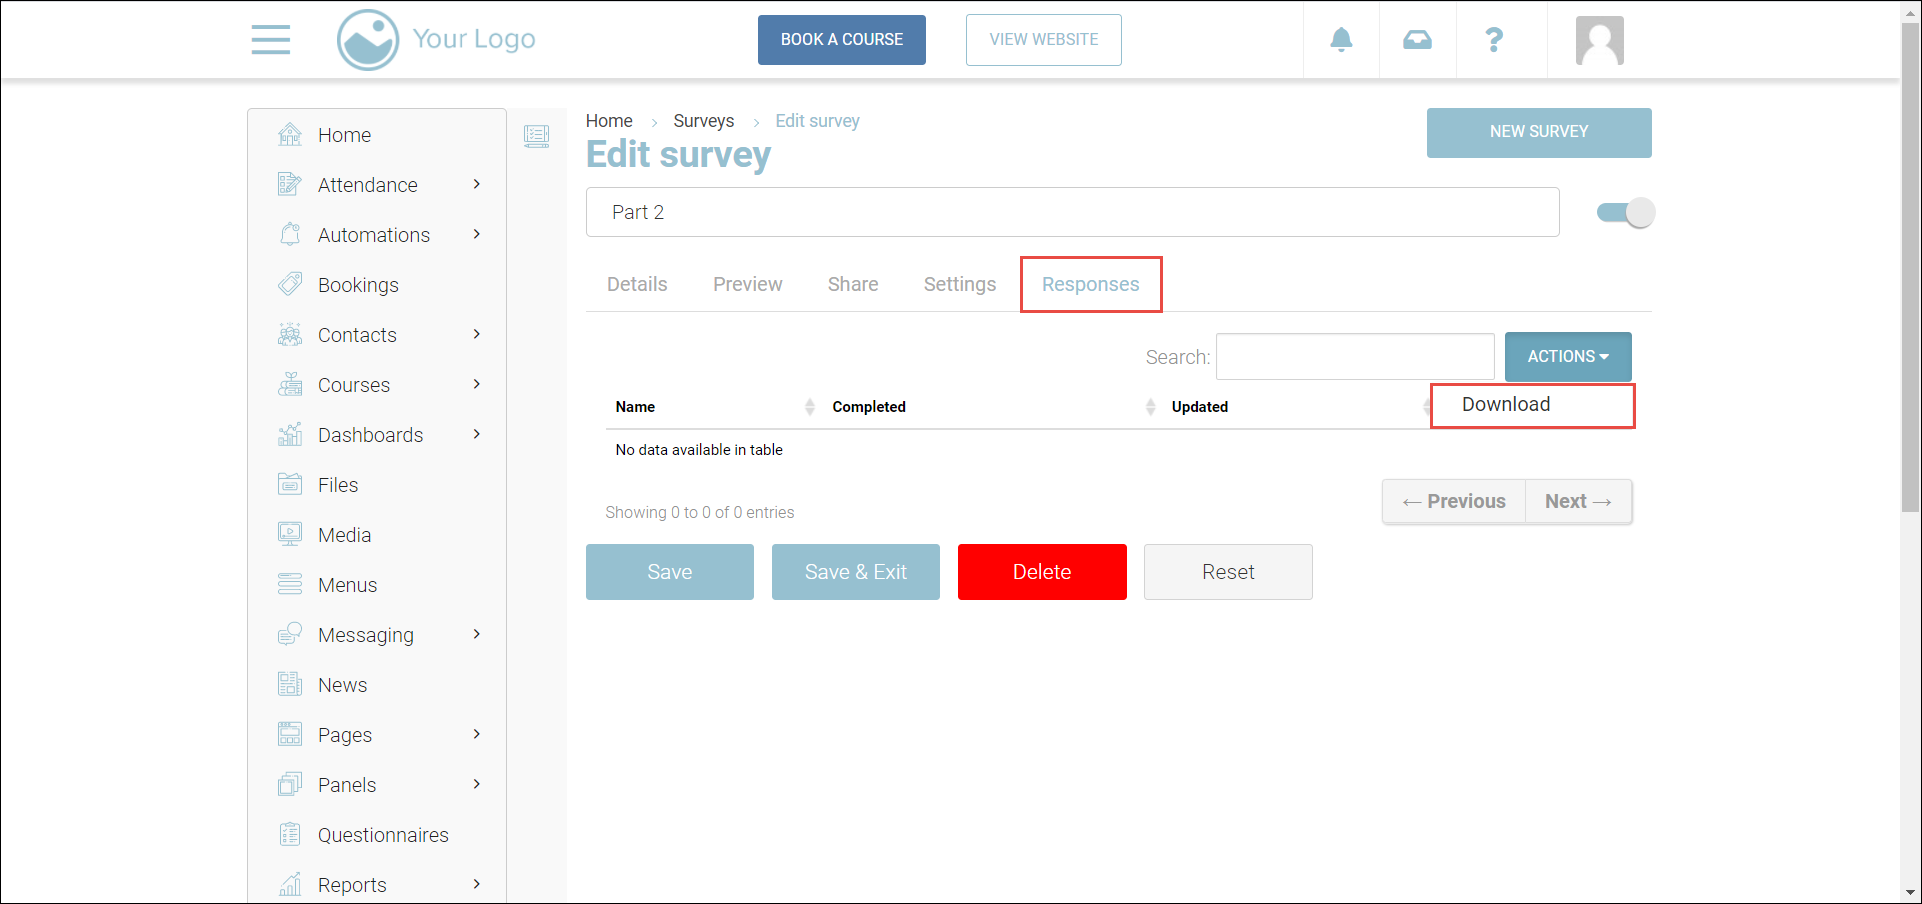This screenshot has height=904, width=1922.
Task: Click the Bookings tag icon
Action: [x=290, y=285]
